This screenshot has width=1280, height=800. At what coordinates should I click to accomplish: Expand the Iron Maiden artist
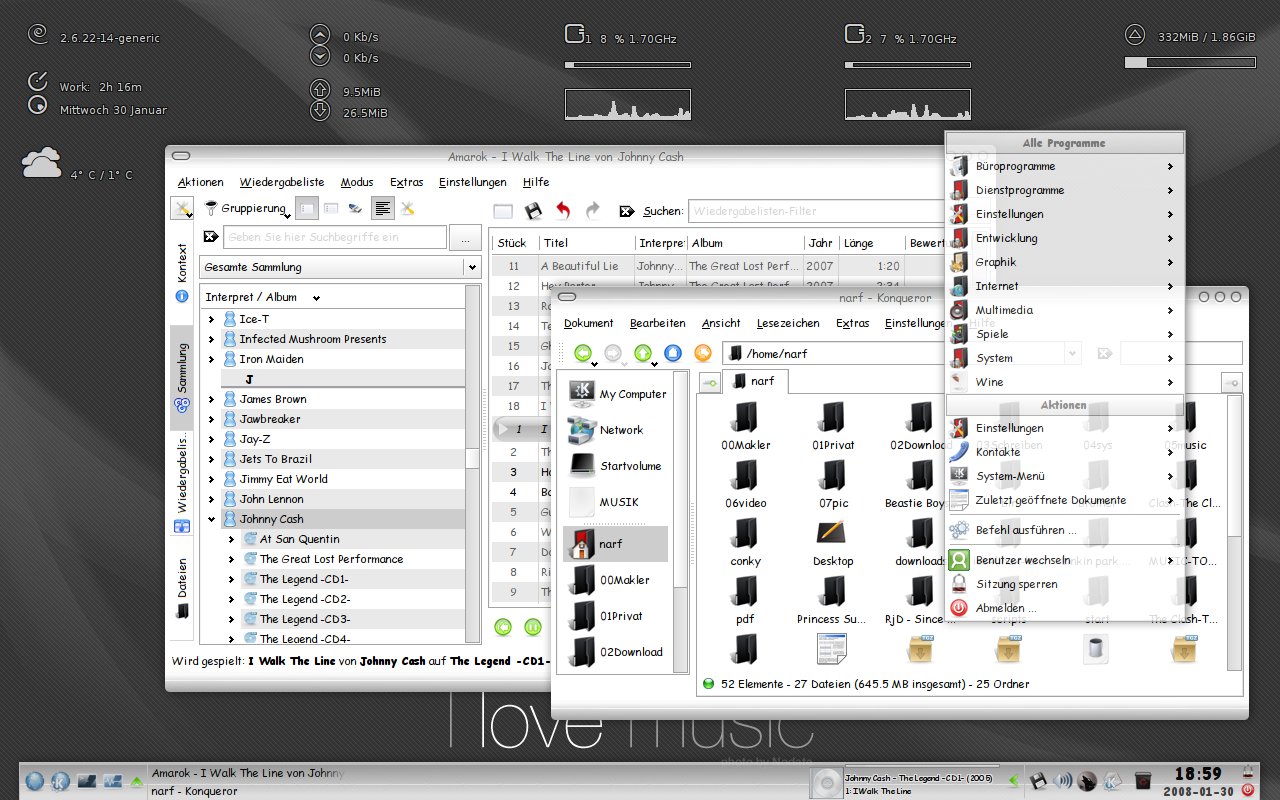point(212,359)
